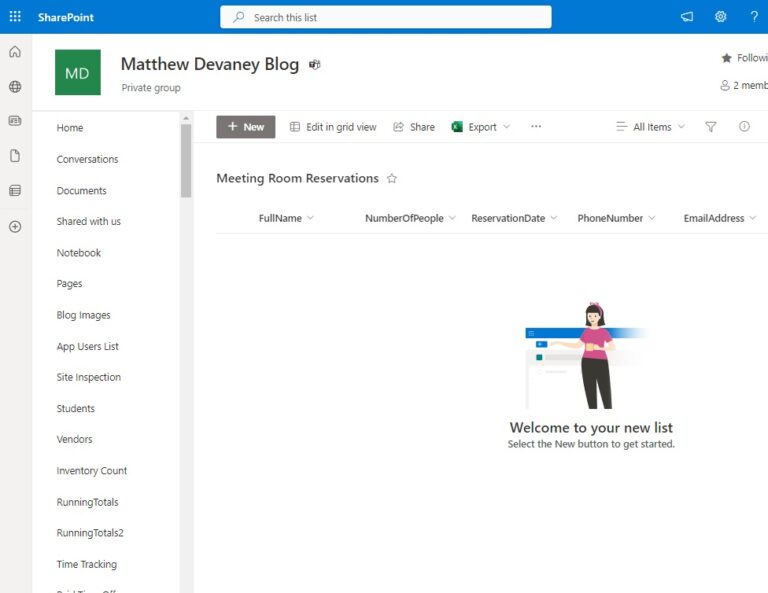Open the Export dropdown menu
This screenshot has width=768, height=593.
pyautogui.click(x=481, y=127)
